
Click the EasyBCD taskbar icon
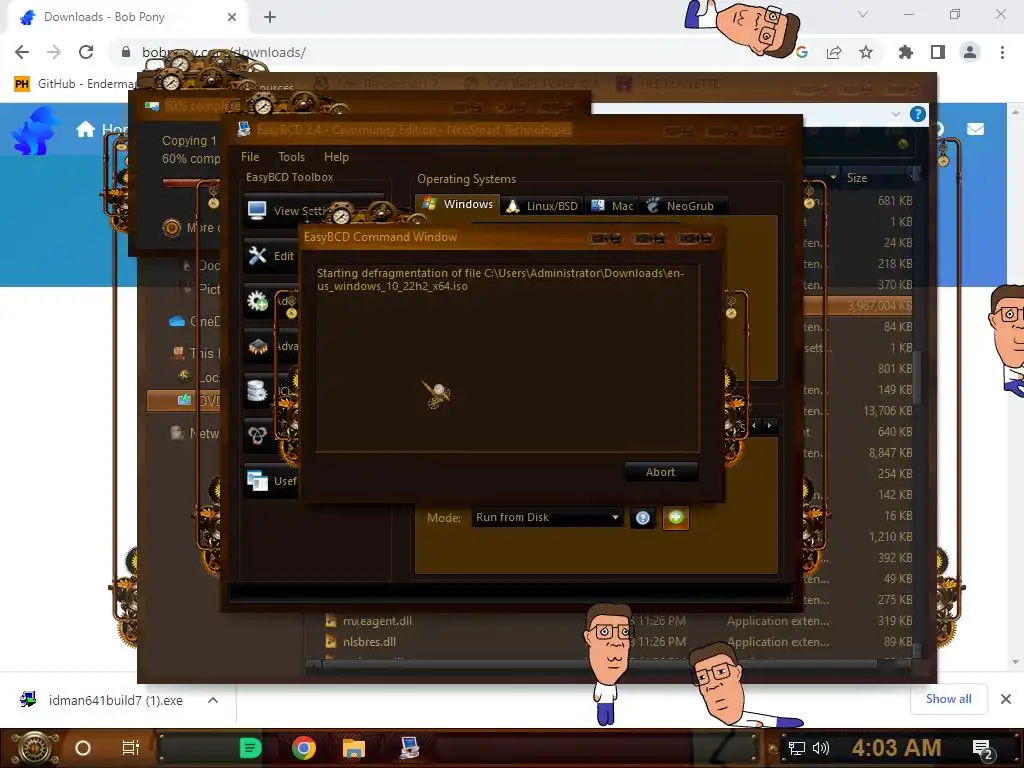click(409, 748)
